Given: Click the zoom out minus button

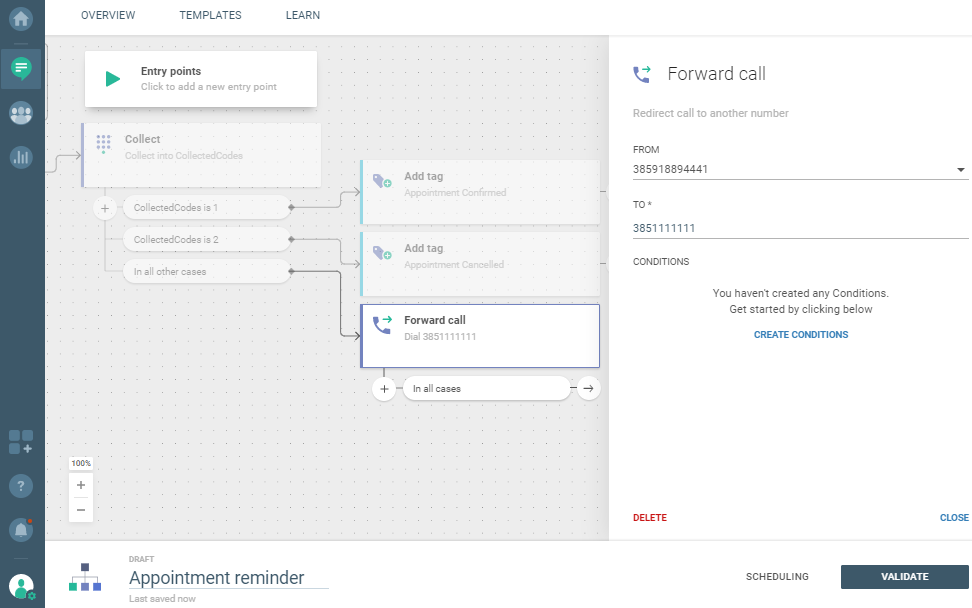Looking at the screenshot, I should coord(81,509).
